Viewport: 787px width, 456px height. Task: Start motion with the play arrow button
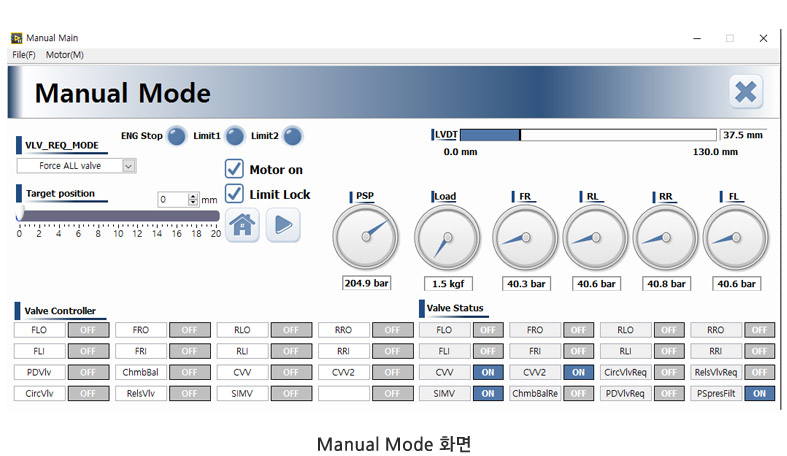click(x=283, y=225)
